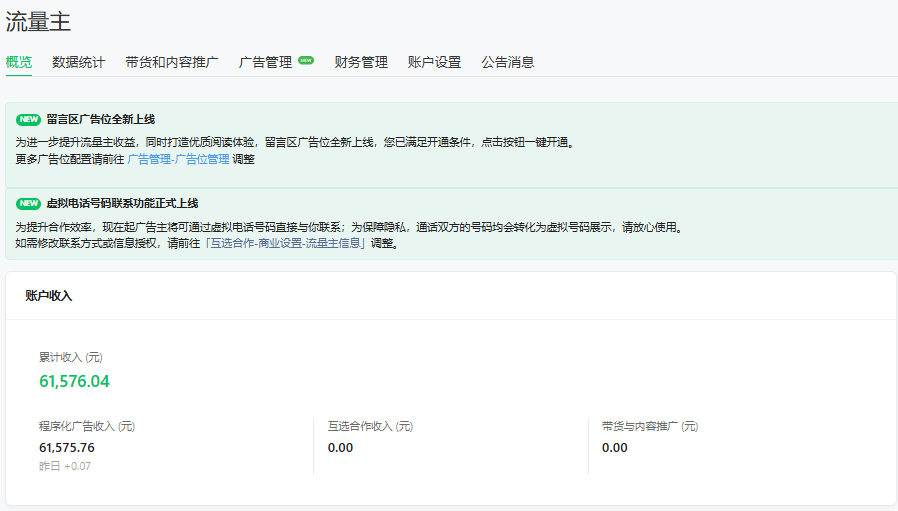Click the 账户收入 section heading

(48, 296)
